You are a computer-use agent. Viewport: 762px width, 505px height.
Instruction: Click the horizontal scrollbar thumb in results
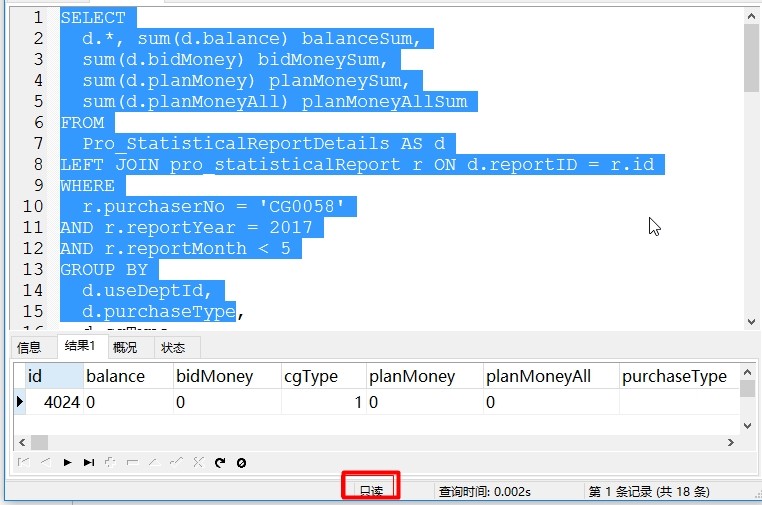tap(39, 442)
